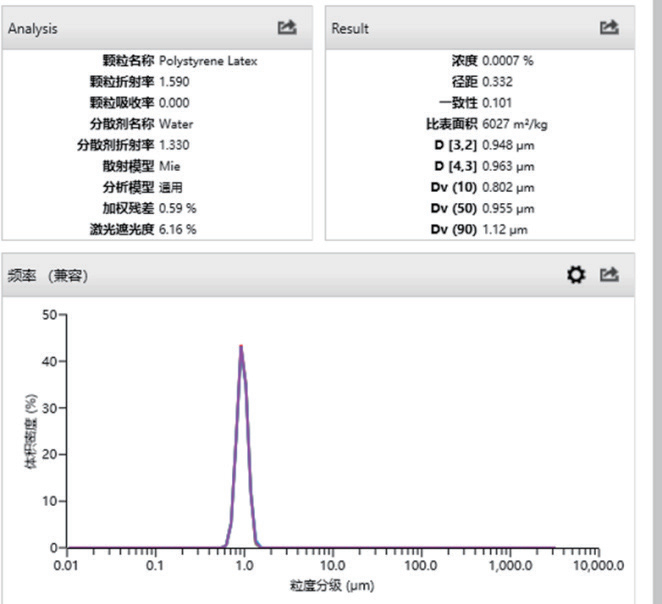The image size is (662, 604).
Task: Click the 1.0 tick on the x-axis
Action: pyautogui.click(x=244, y=565)
